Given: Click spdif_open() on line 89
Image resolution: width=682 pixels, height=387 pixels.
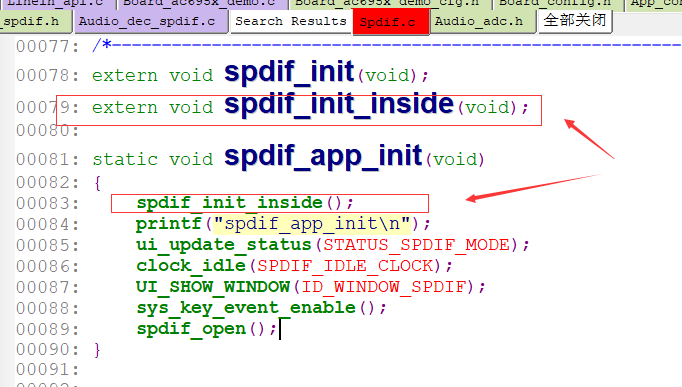Looking at the screenshot, I should (206, 329).
